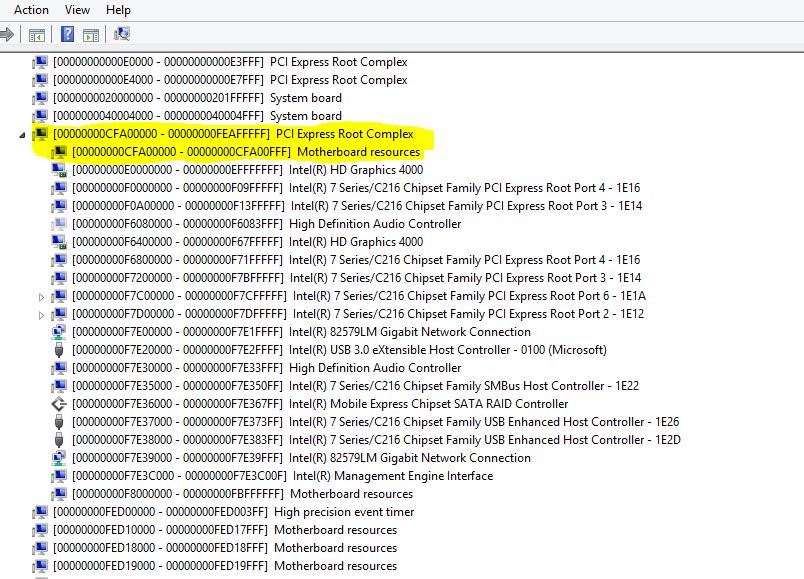Screen dimensions: 804x579
Task: Select F7D00000 Root Port 2 - 1E12 entry
Action: pyautogui.click(x=358, y=314)
